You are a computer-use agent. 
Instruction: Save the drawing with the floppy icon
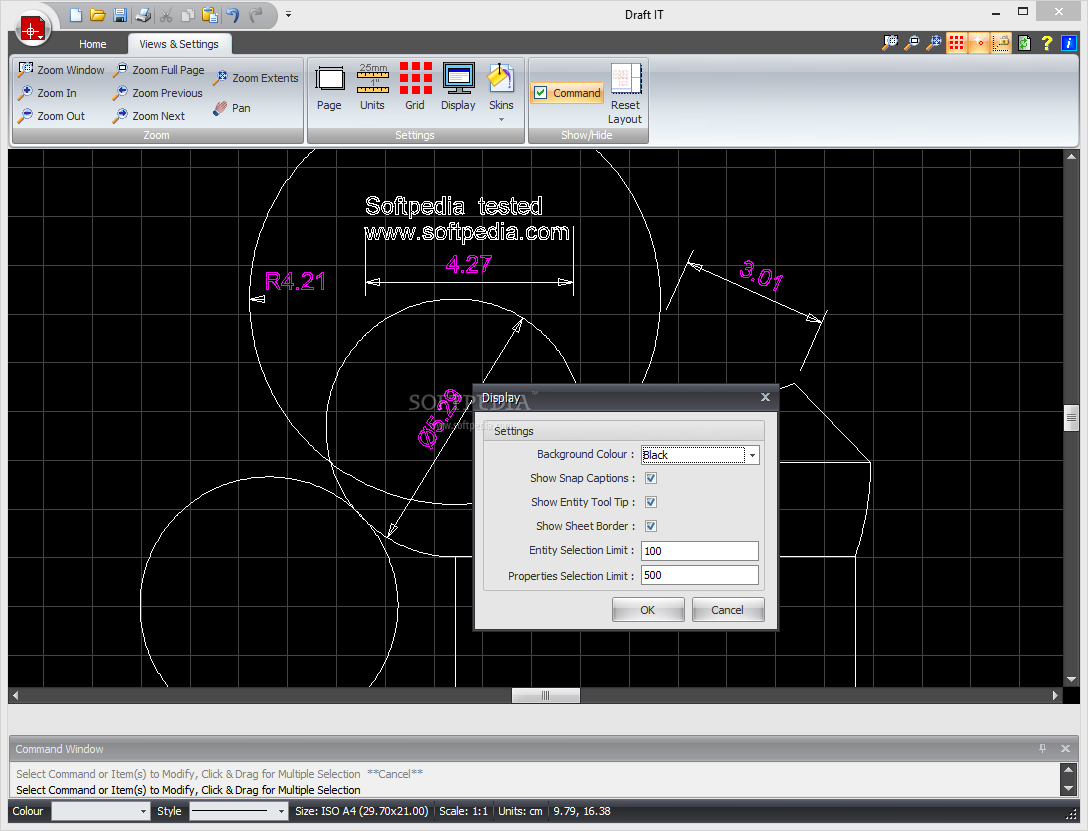[119, 15]
